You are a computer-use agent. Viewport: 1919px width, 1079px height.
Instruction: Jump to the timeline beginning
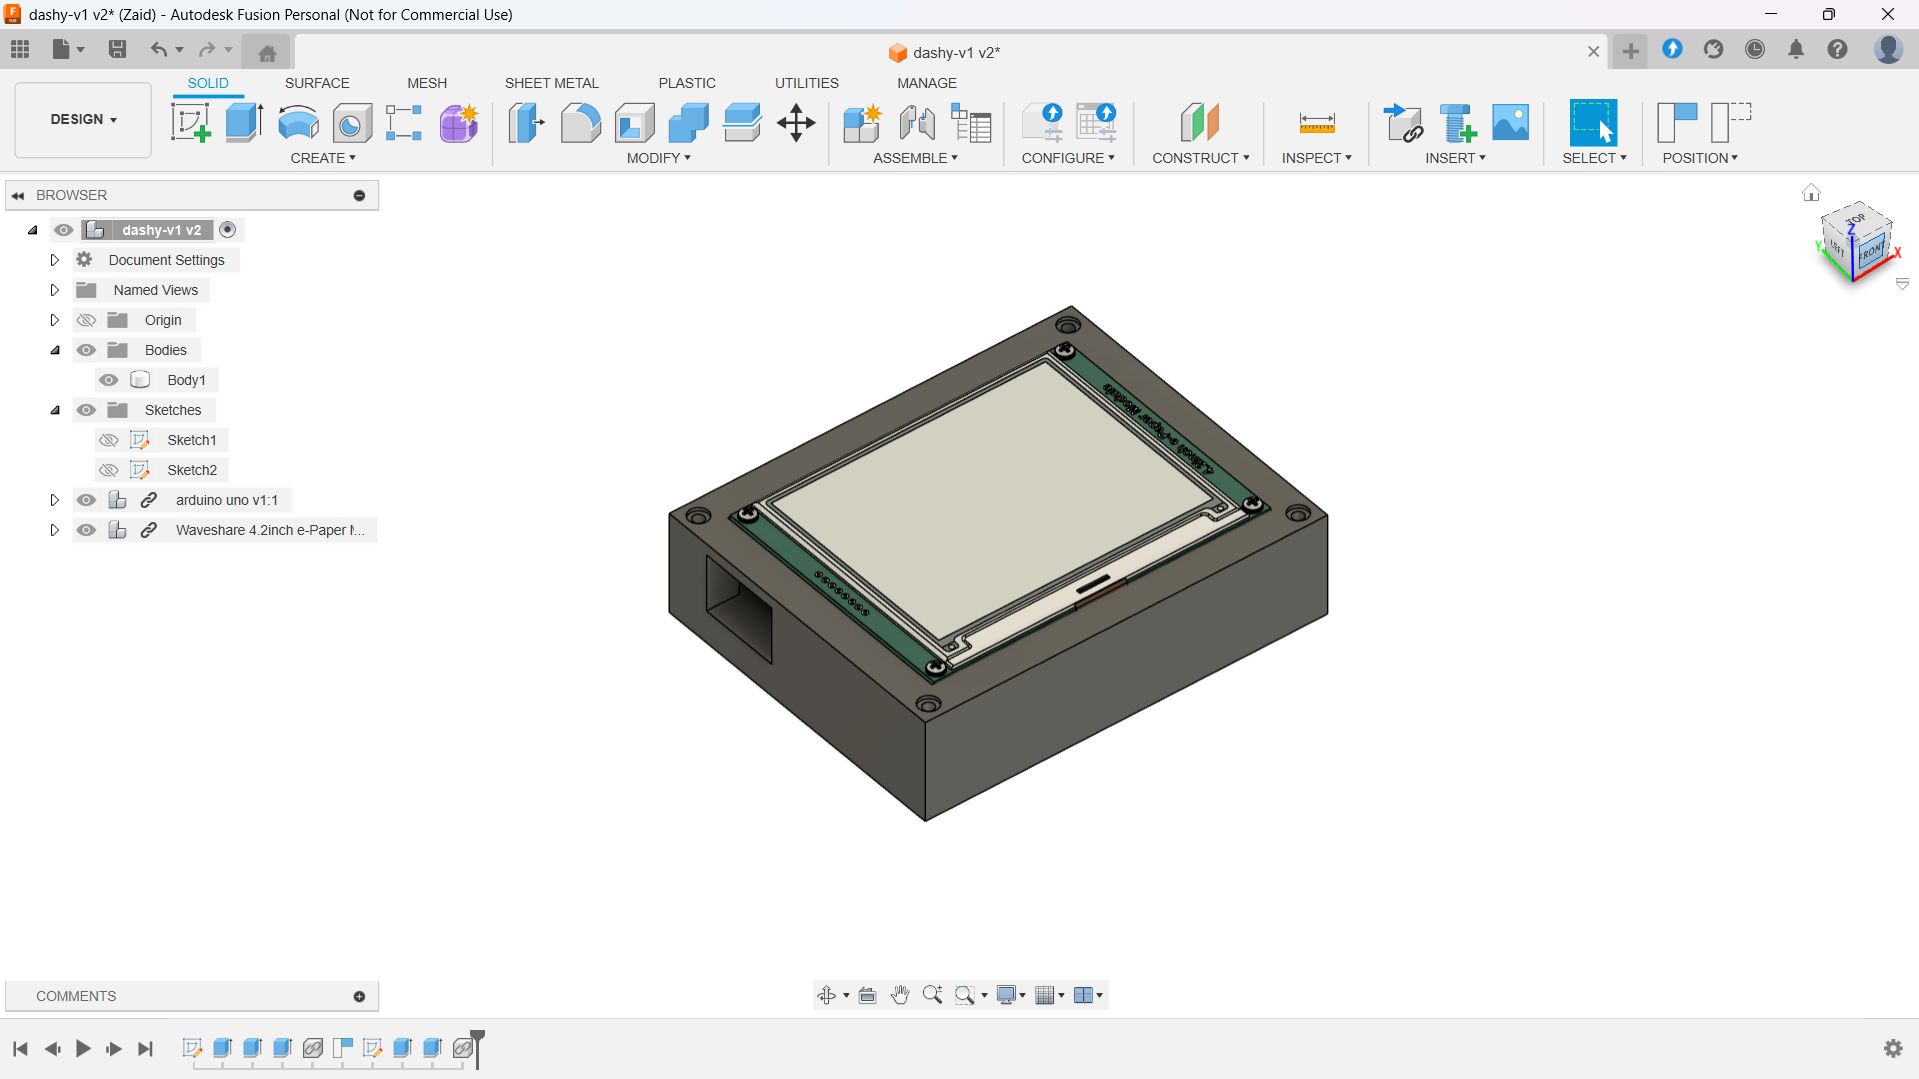pyautogui.click(x=20, y=1048)
